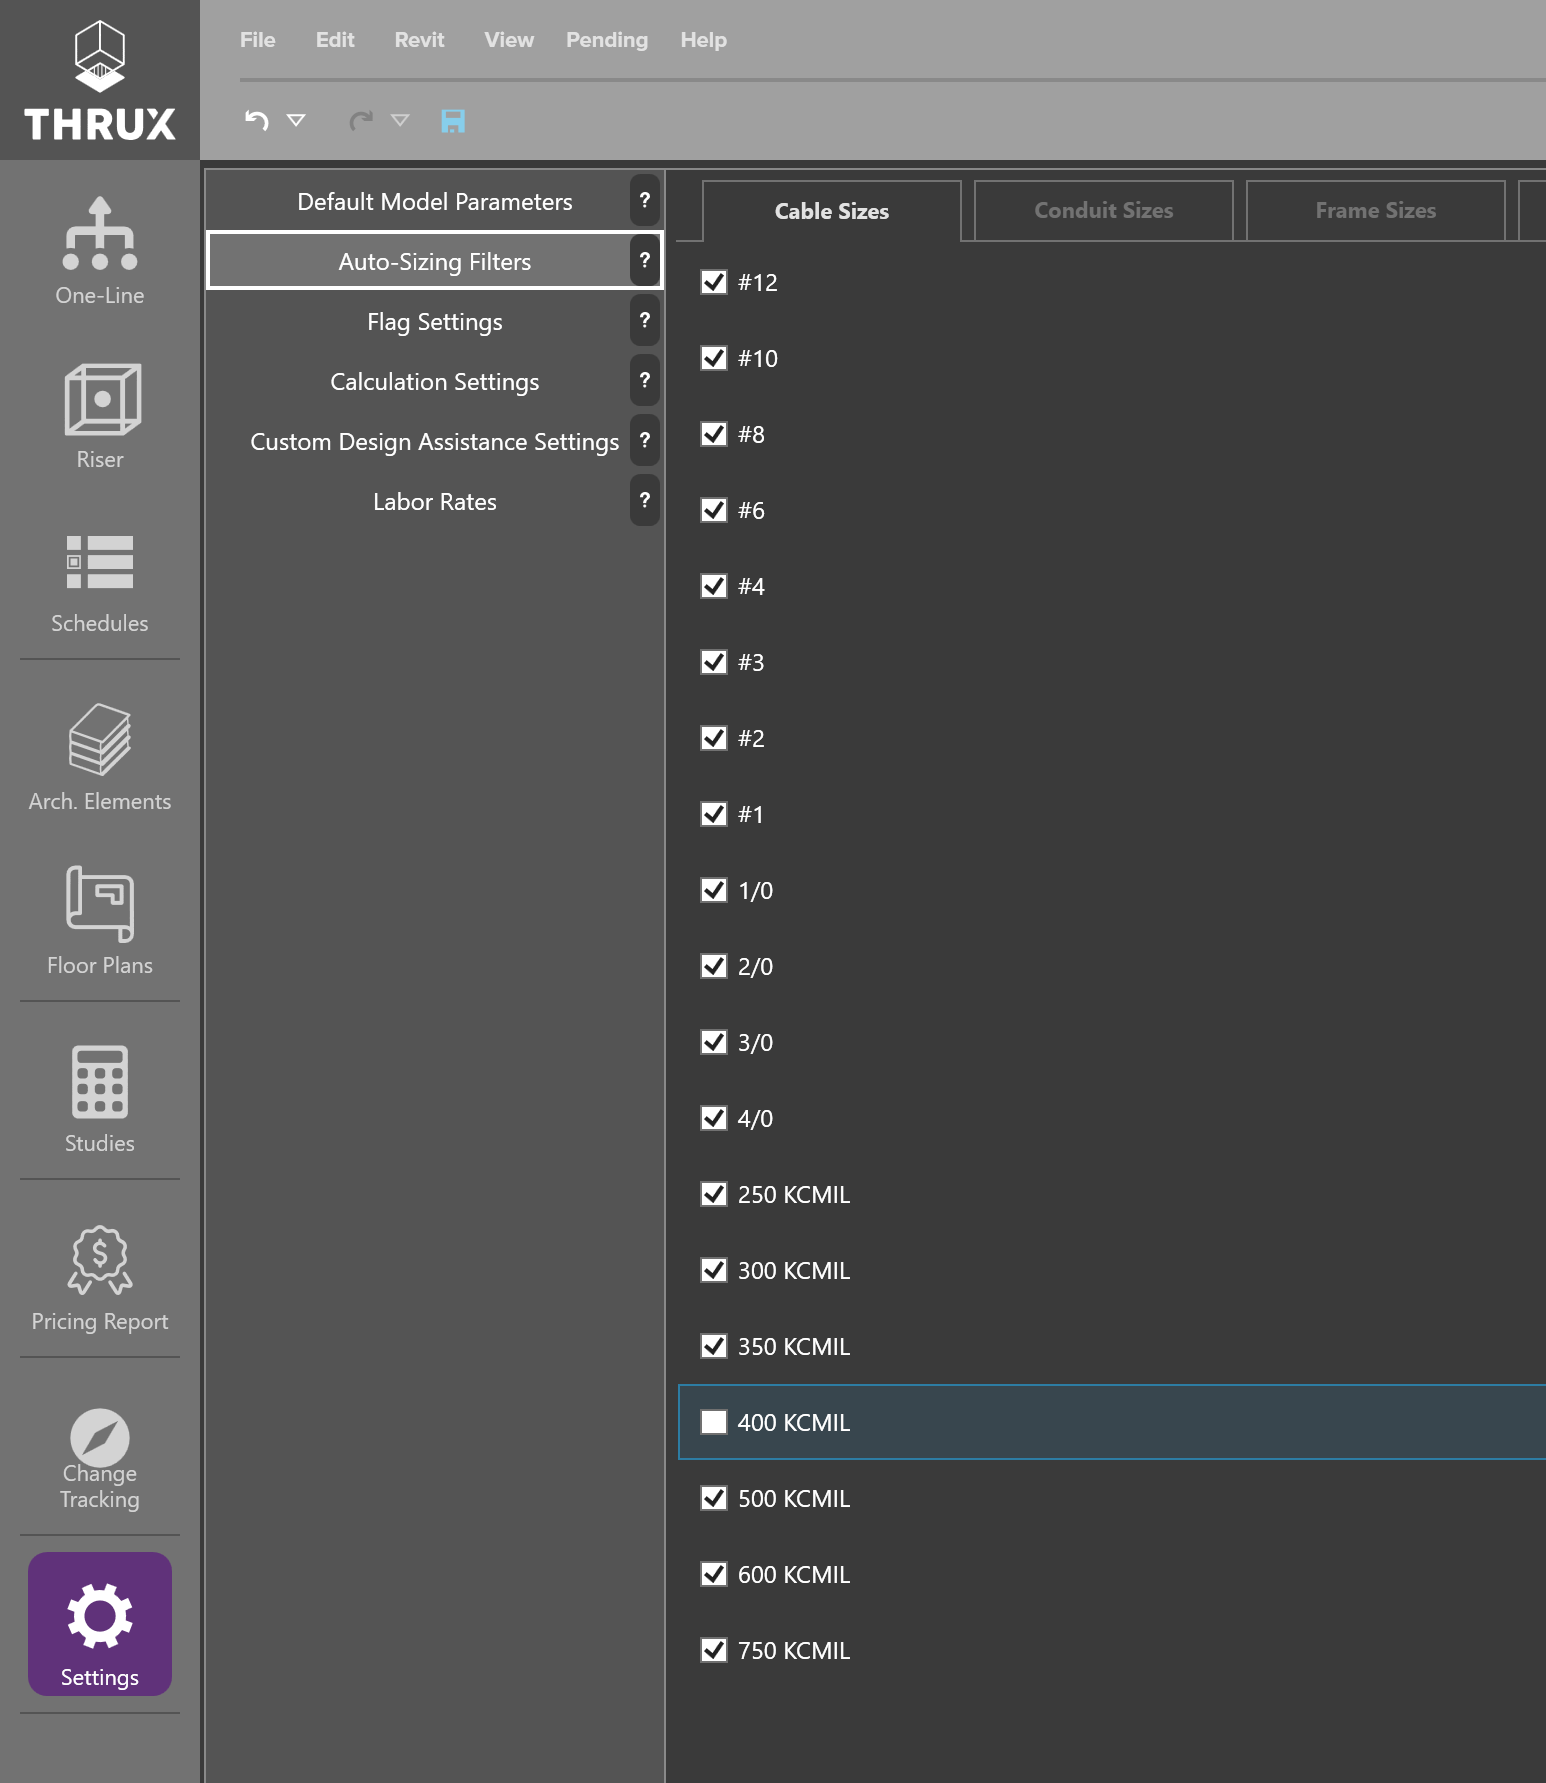Image resolution: width=1546 pixels, height=1783 pixels.
Task: Uncheck the #3 cable size
Action: tap(714, 662)
